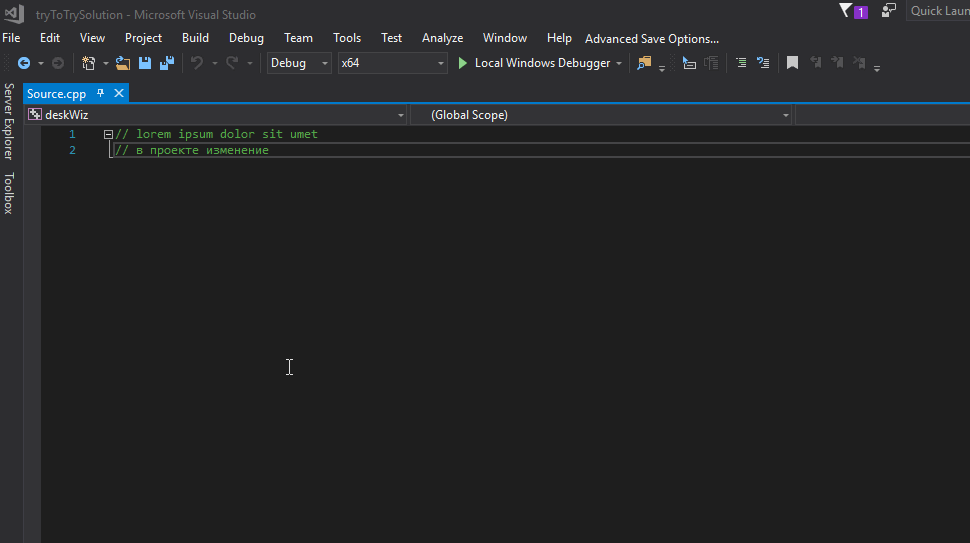
Task: Click the line 2 Russian comment text
Action: [192, 150]
